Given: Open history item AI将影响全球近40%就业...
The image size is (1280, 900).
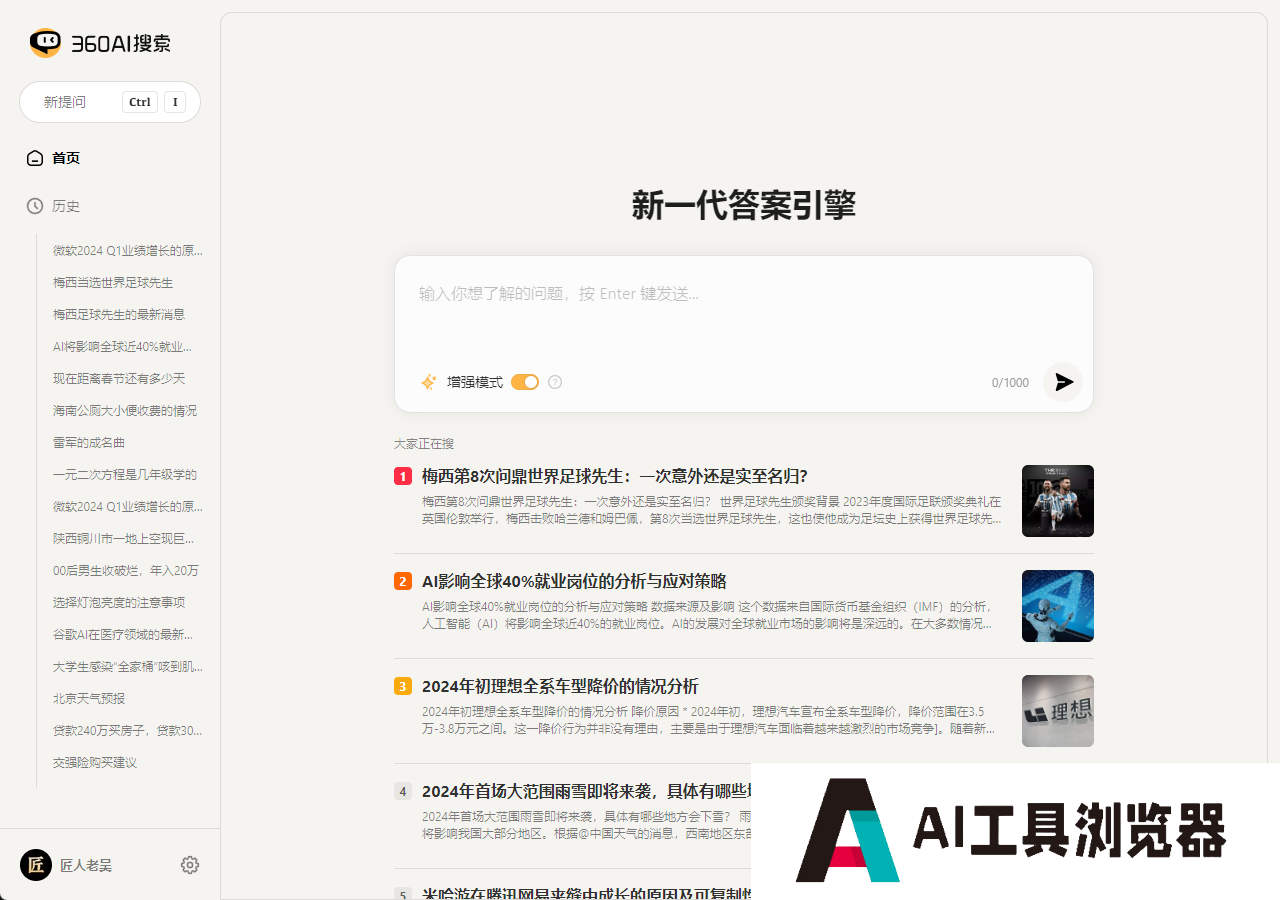Looking at the screenshot, I should coord(122,347).
